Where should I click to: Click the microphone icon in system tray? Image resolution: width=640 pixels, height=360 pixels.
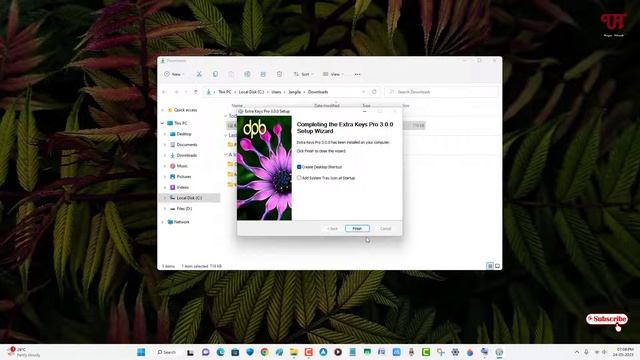point(587,352)
